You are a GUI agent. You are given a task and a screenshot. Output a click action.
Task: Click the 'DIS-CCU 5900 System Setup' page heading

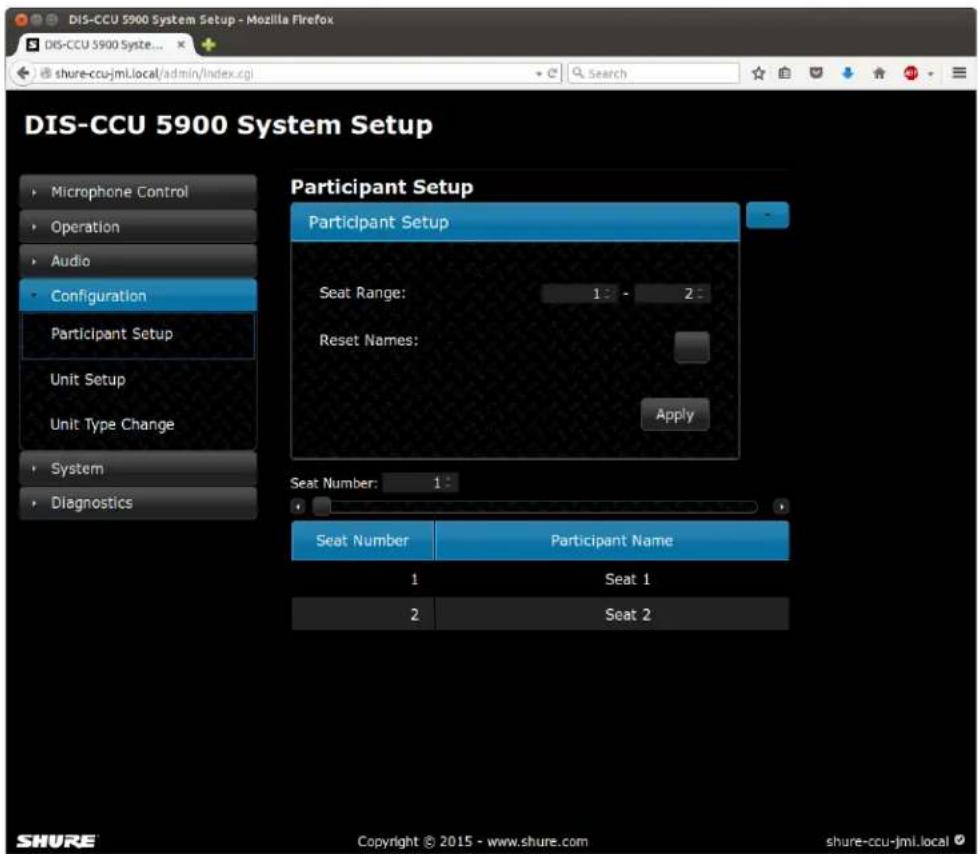coord(228,125)
